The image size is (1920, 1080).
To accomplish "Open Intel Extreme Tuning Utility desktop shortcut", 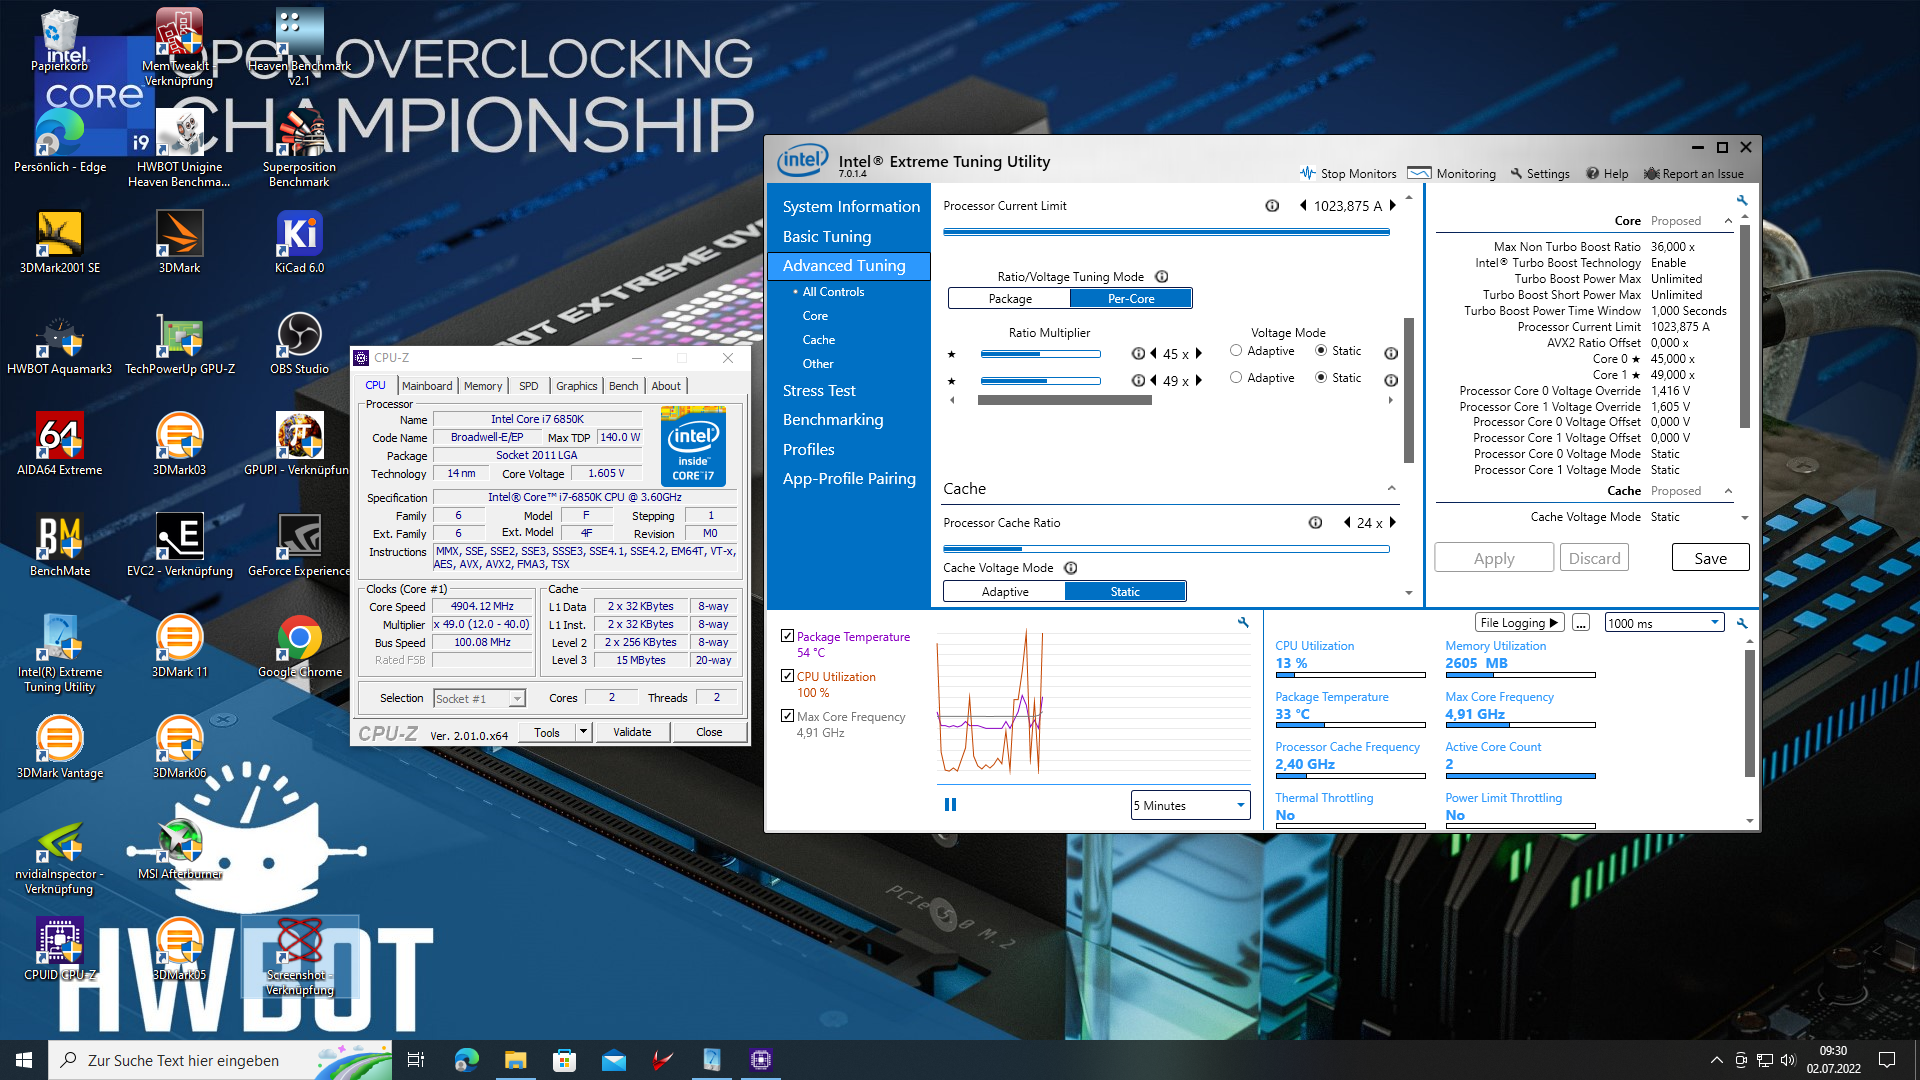I will [59, 652].
